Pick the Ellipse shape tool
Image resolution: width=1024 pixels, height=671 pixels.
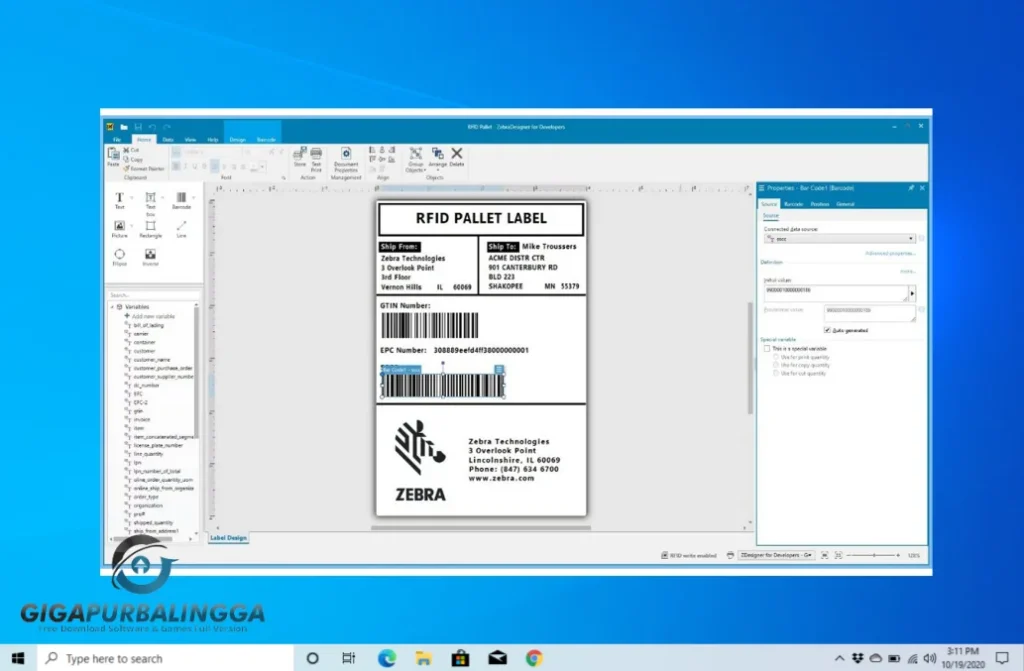tap(120, 257)
